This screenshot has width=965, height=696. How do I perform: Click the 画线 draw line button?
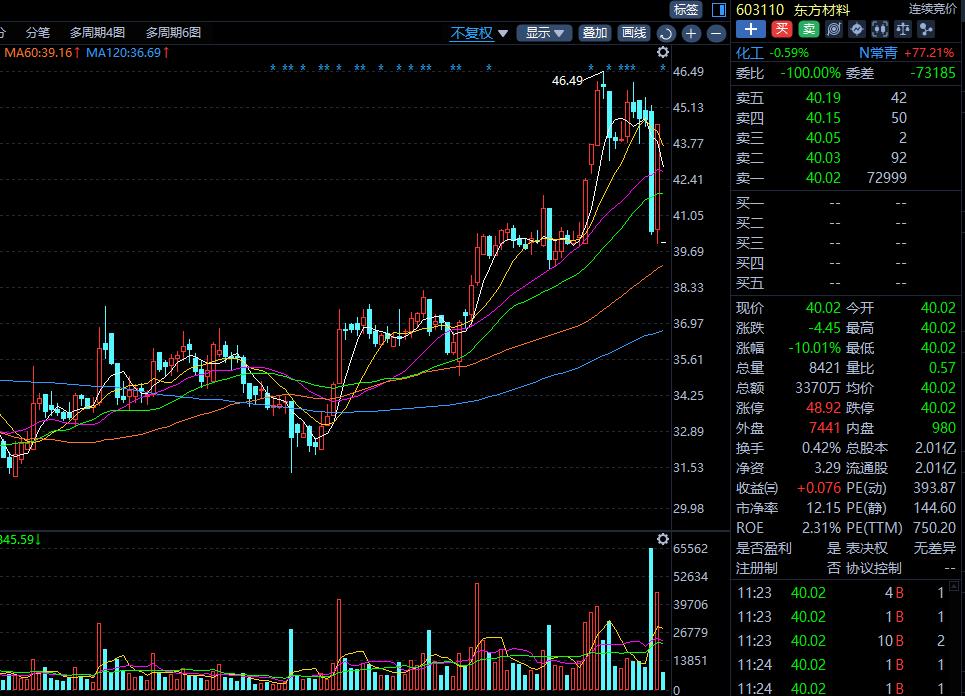pyautogui.click(x=634, y=33)
